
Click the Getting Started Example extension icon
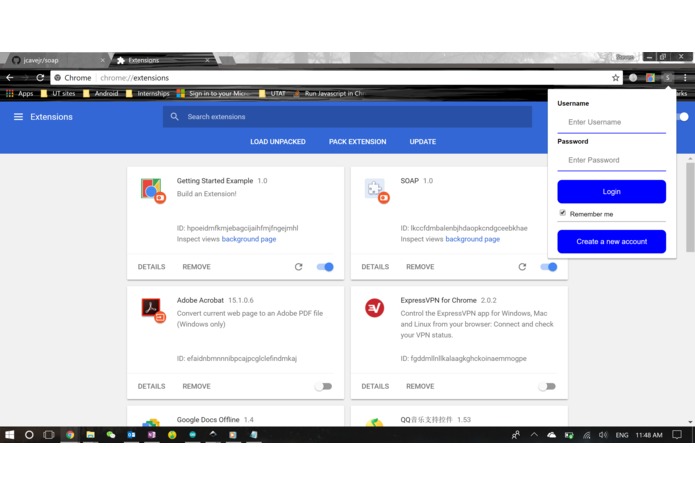pyautogui.click(x=153, y=190)
